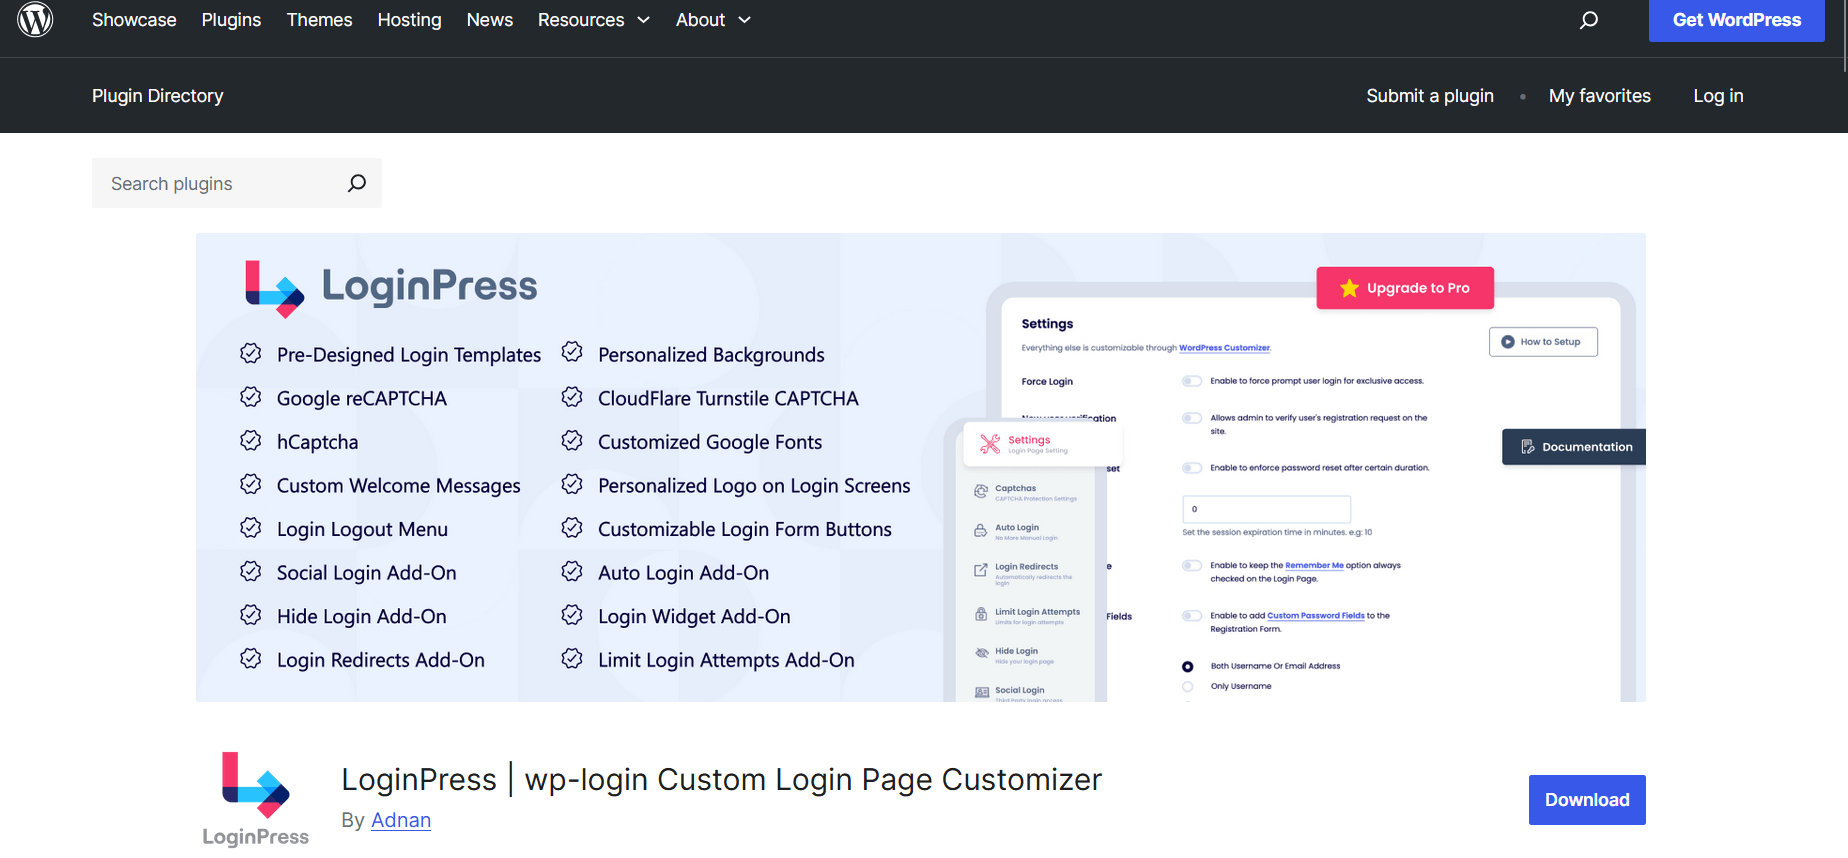Image resolution: width=1848 pixels, height=858 pixels.
Task: Click the How to Setup play icon
Action: click(x=1508, y=342)
